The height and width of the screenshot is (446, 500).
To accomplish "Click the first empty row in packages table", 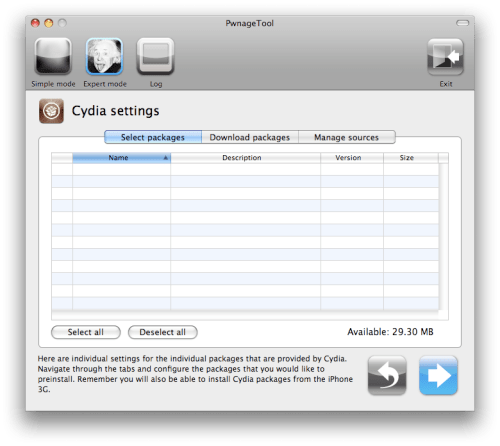I will tap(245, 169).
